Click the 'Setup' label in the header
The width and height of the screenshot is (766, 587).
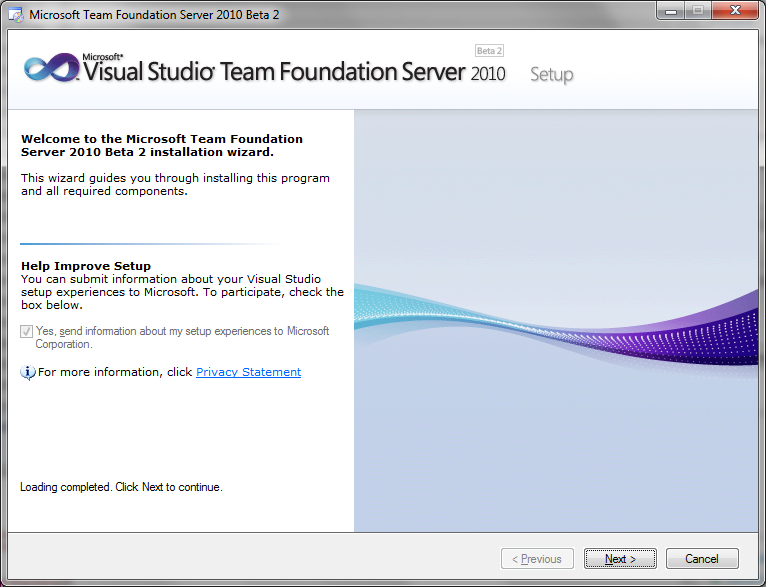point(552,74)
